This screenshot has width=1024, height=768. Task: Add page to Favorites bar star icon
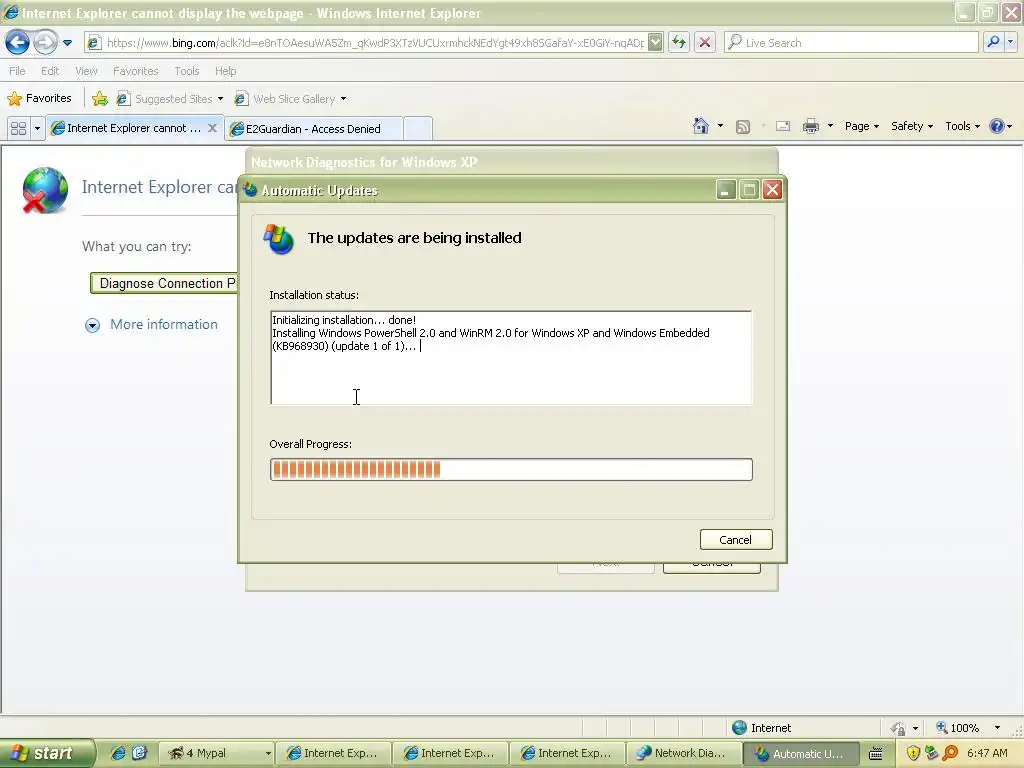(x=100, y=99)
